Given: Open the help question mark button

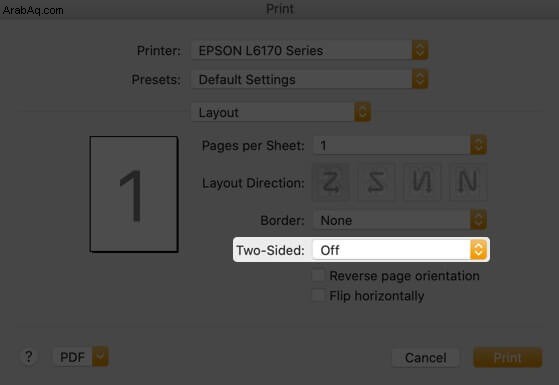Looking at the screenshot, I should [x=29, y=356].
